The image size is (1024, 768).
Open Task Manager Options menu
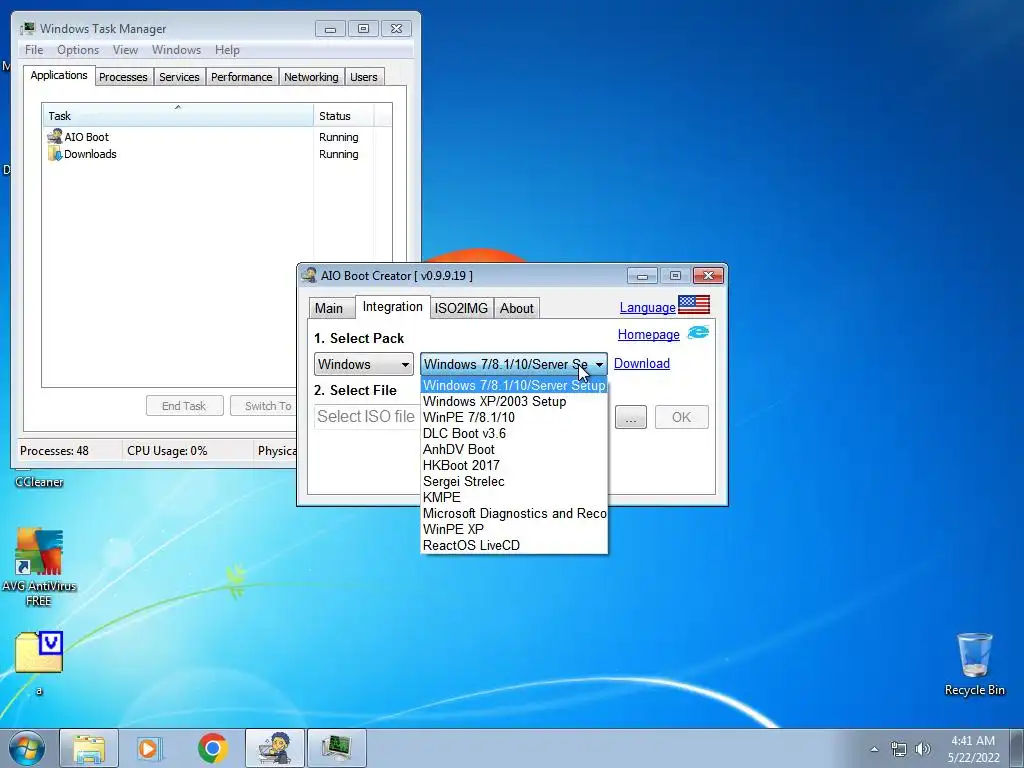coord(78,50)
